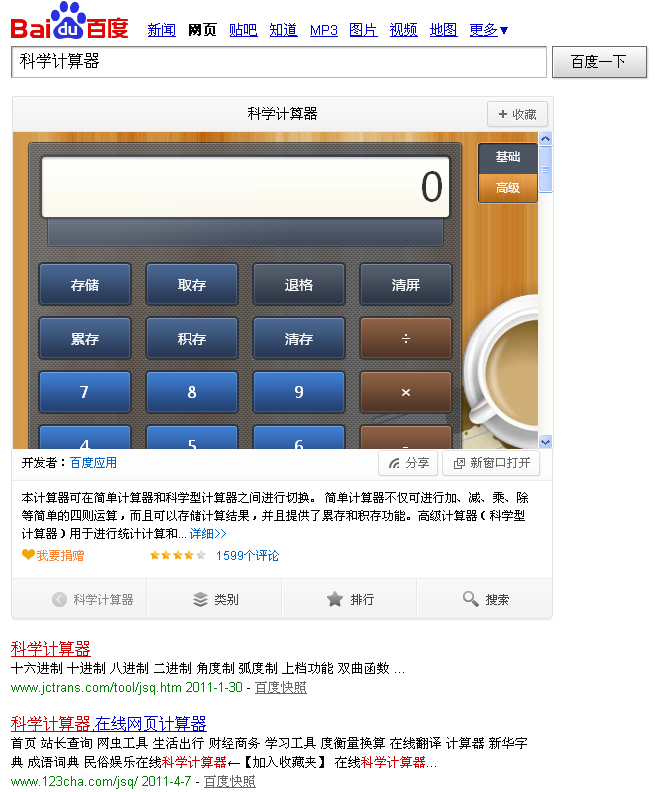
Task: Click the 收藏 favorite button
Action: 517,115
